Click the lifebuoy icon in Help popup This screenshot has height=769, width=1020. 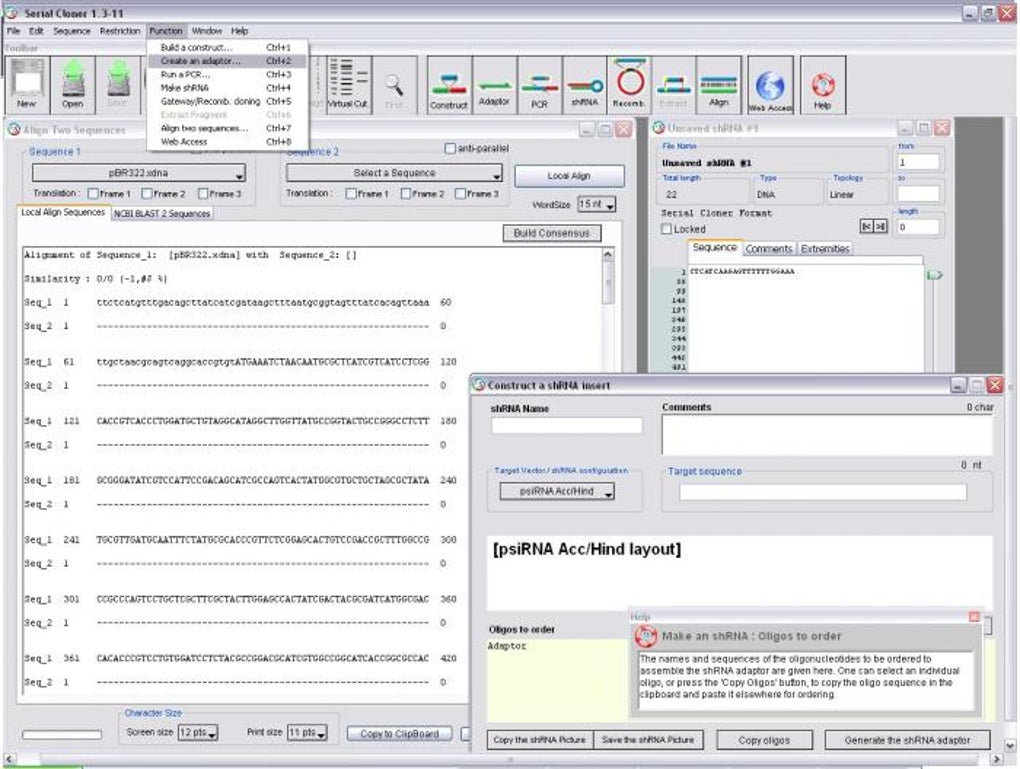click(x=646, y=636)
